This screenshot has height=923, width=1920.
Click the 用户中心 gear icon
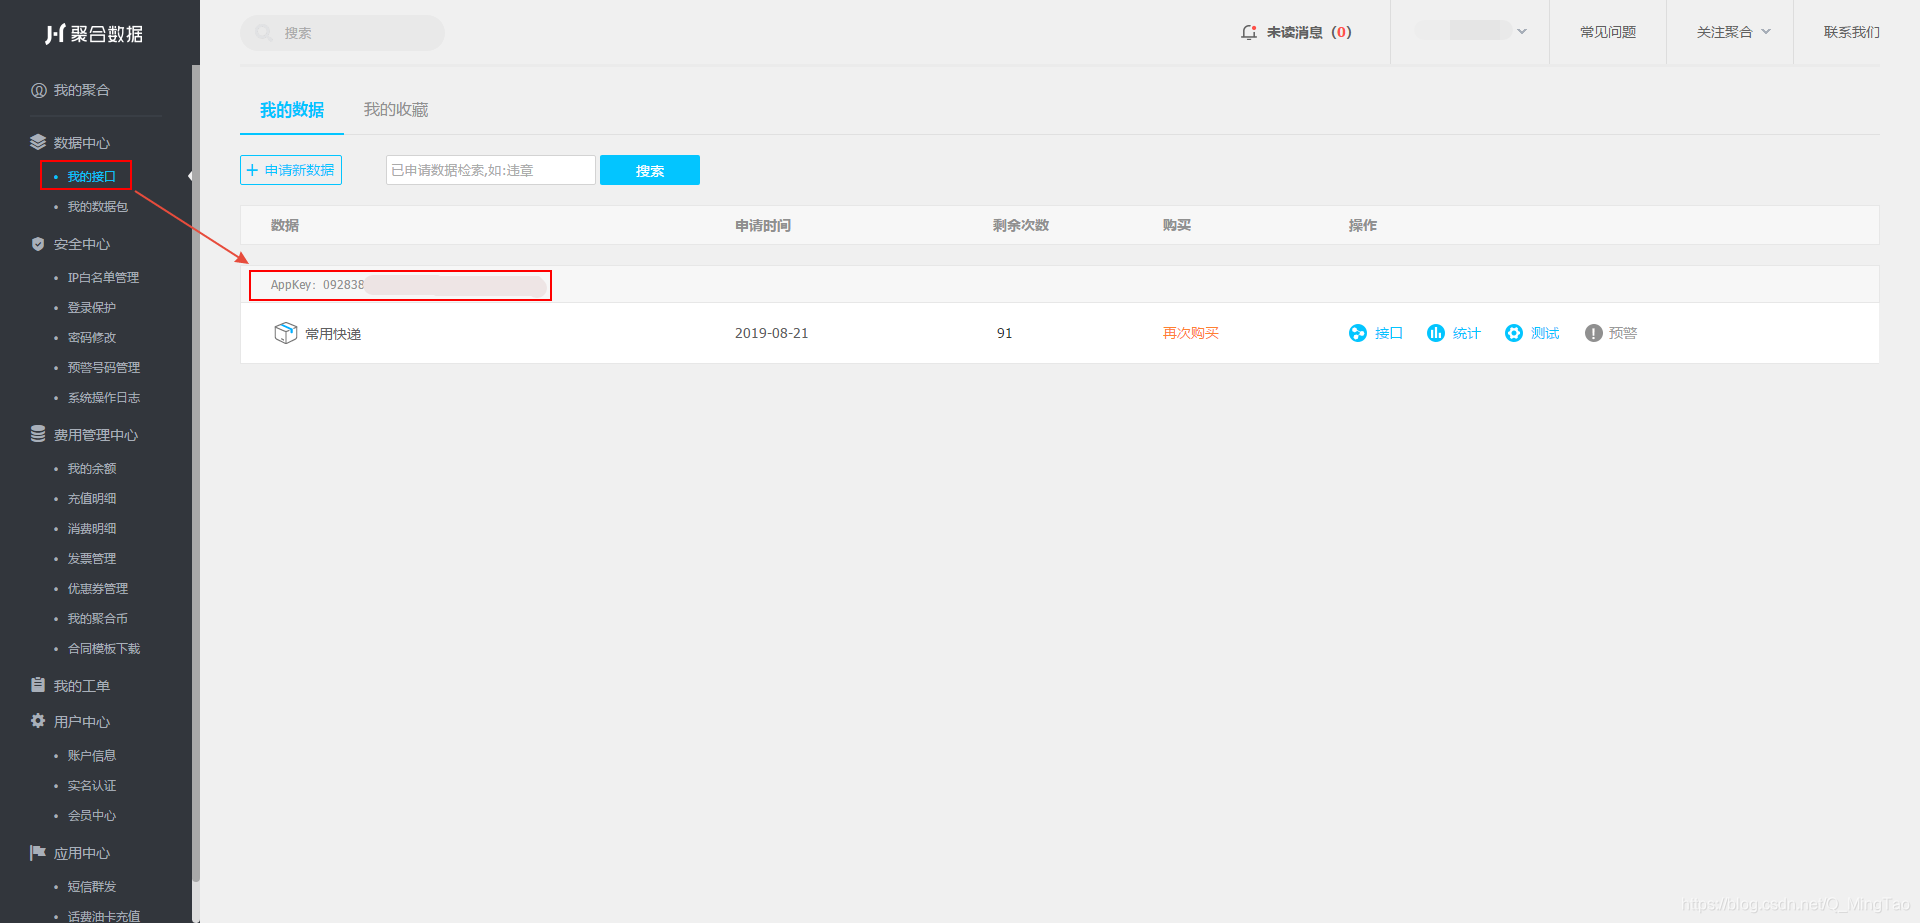coord(38,721)
